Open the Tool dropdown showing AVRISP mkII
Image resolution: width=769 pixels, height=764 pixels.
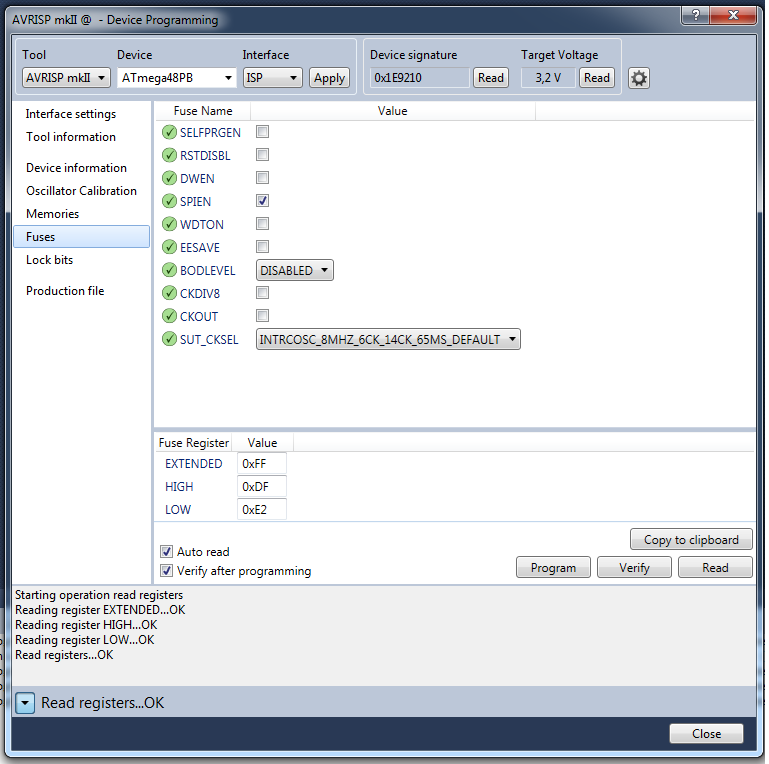pyautogui.click(x=66, y=78)
